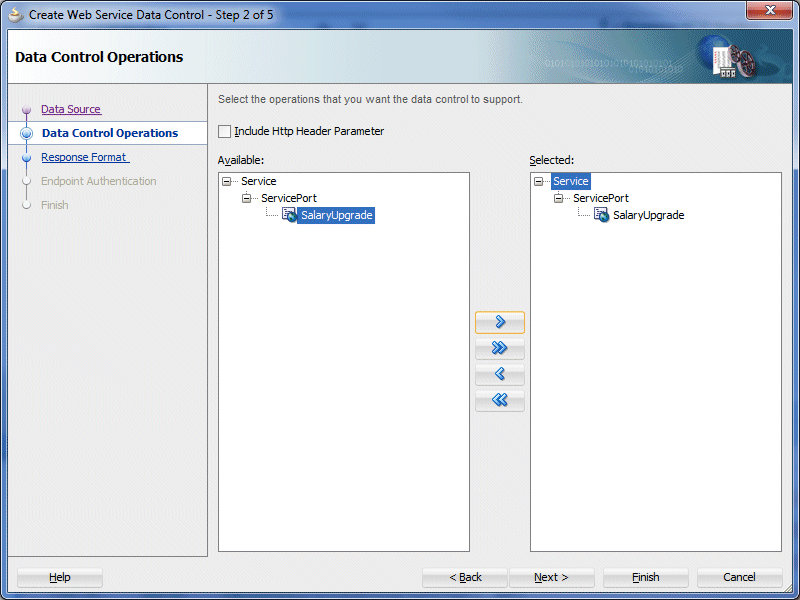800x600 pixels.
Task: Close the Create Web Service dialog
Action: (x=770, y=10)
